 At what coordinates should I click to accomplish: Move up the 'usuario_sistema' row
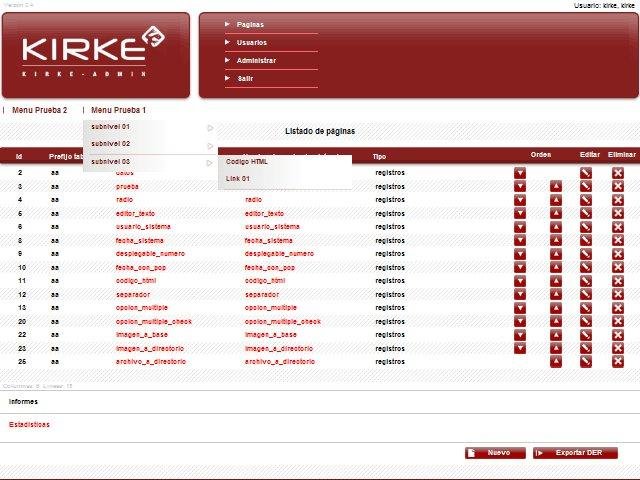click(556, 227)
